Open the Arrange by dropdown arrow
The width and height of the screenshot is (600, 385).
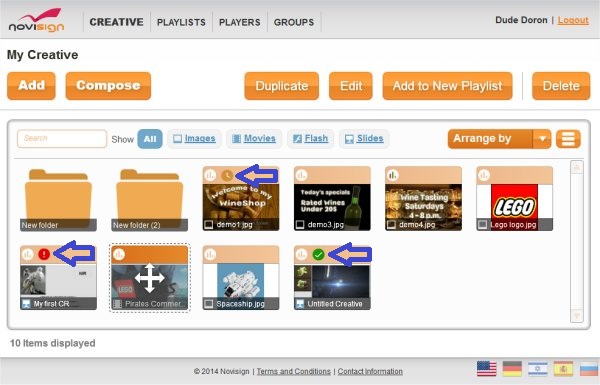click(x=542, y=139)
